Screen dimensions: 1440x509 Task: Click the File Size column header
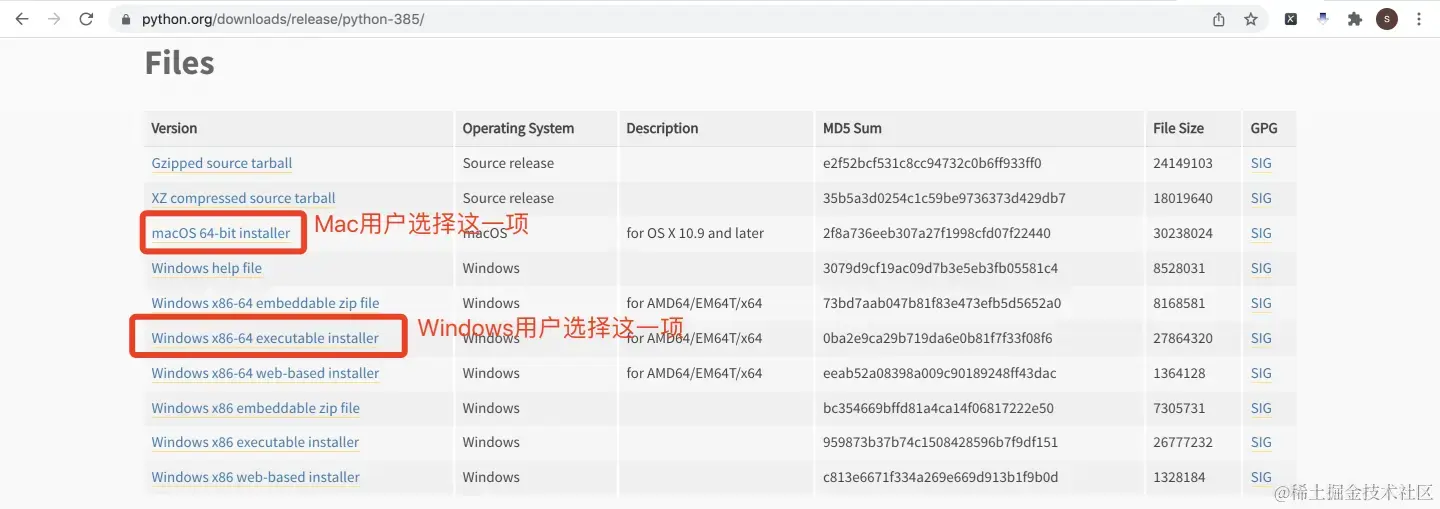(1178, 128)
